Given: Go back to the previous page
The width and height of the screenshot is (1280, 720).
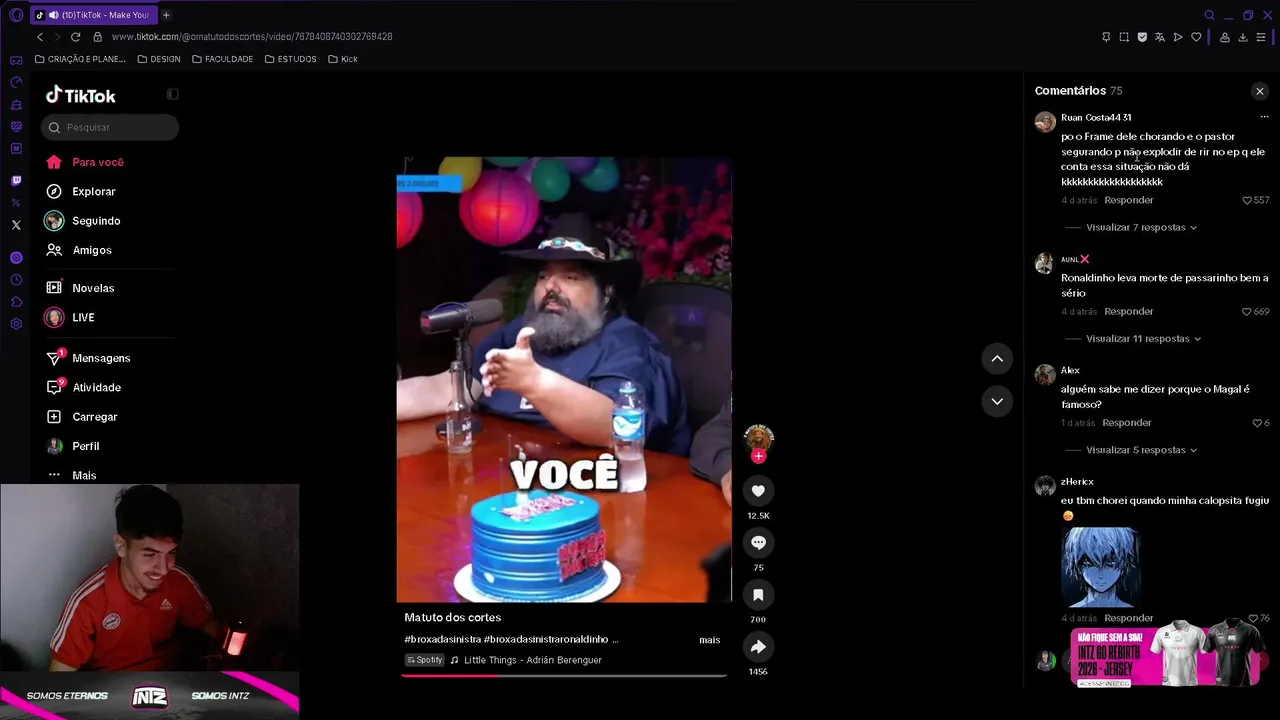Looking at the screenshot, I should [x=40, y=37].
